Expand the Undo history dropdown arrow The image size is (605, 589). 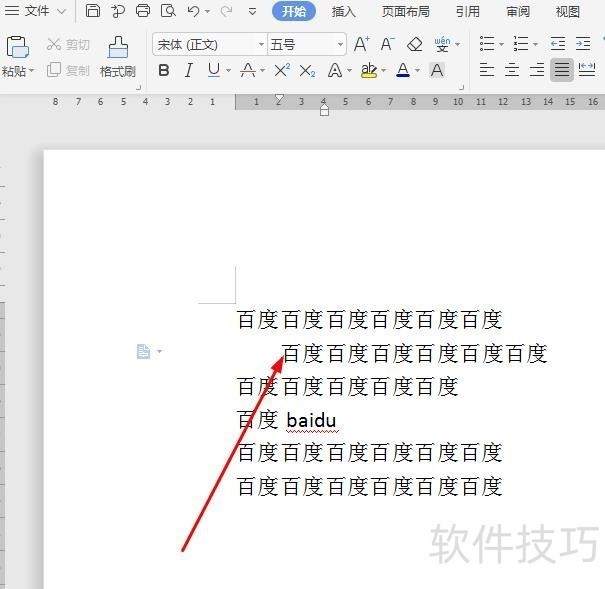207,12
